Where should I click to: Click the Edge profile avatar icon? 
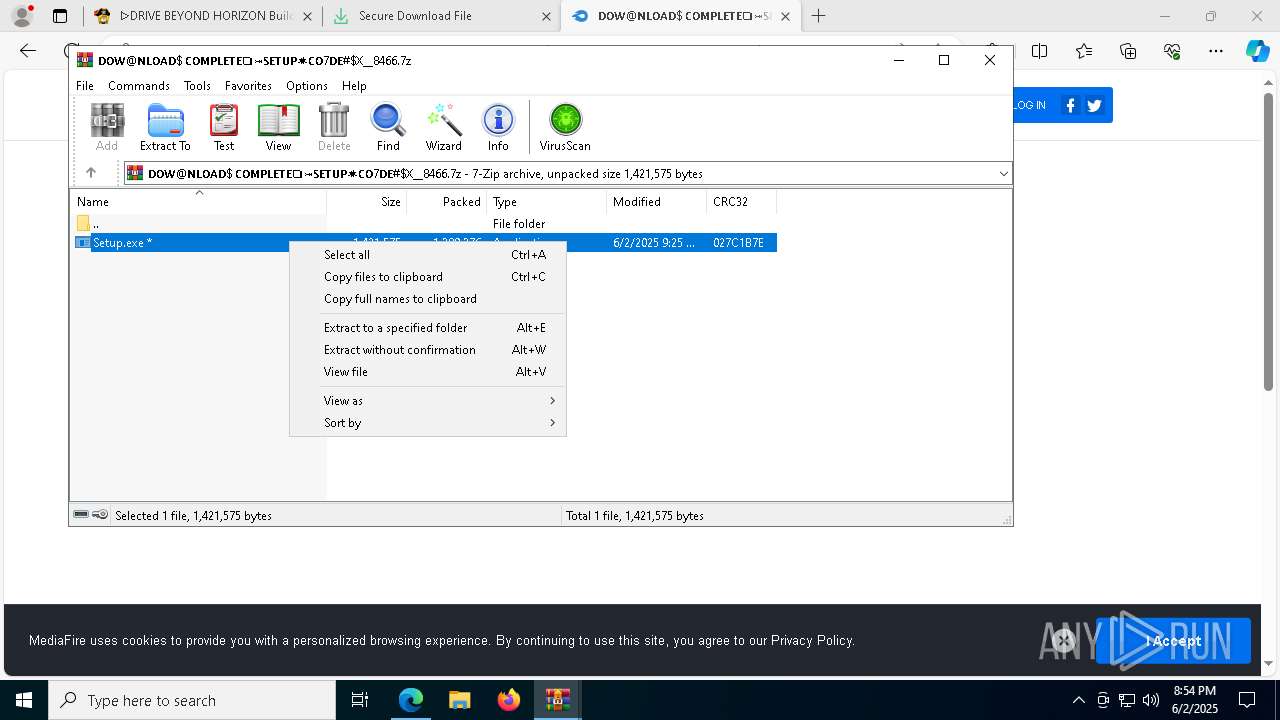tap(22, 16)
